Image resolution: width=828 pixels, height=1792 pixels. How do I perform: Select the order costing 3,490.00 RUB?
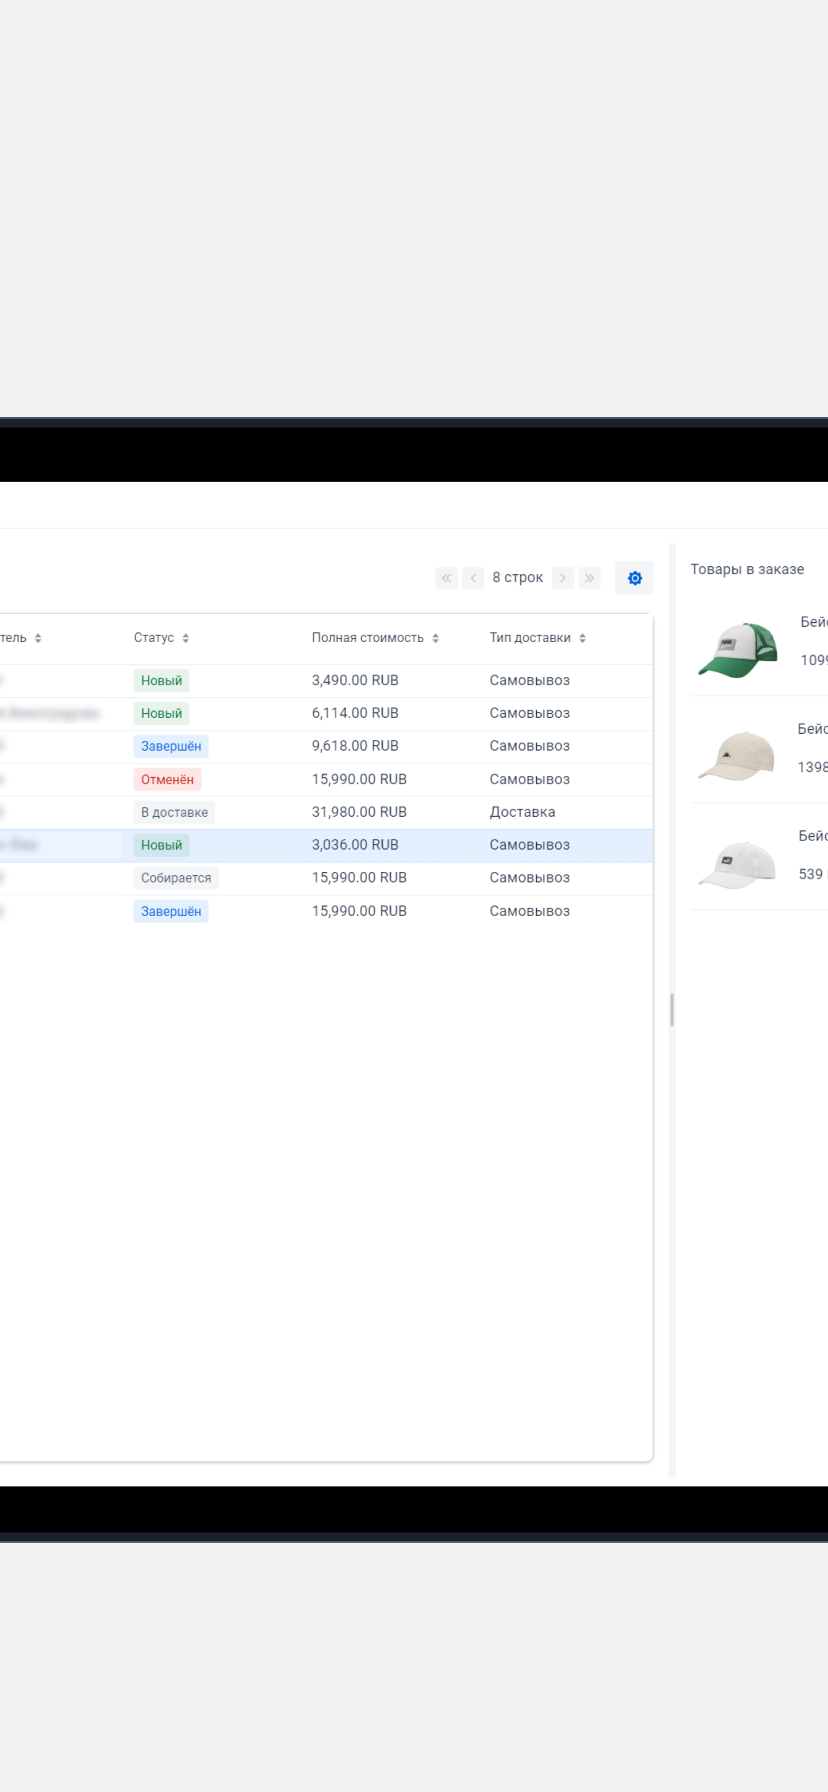pyautogui.click(x=355, y=680)
